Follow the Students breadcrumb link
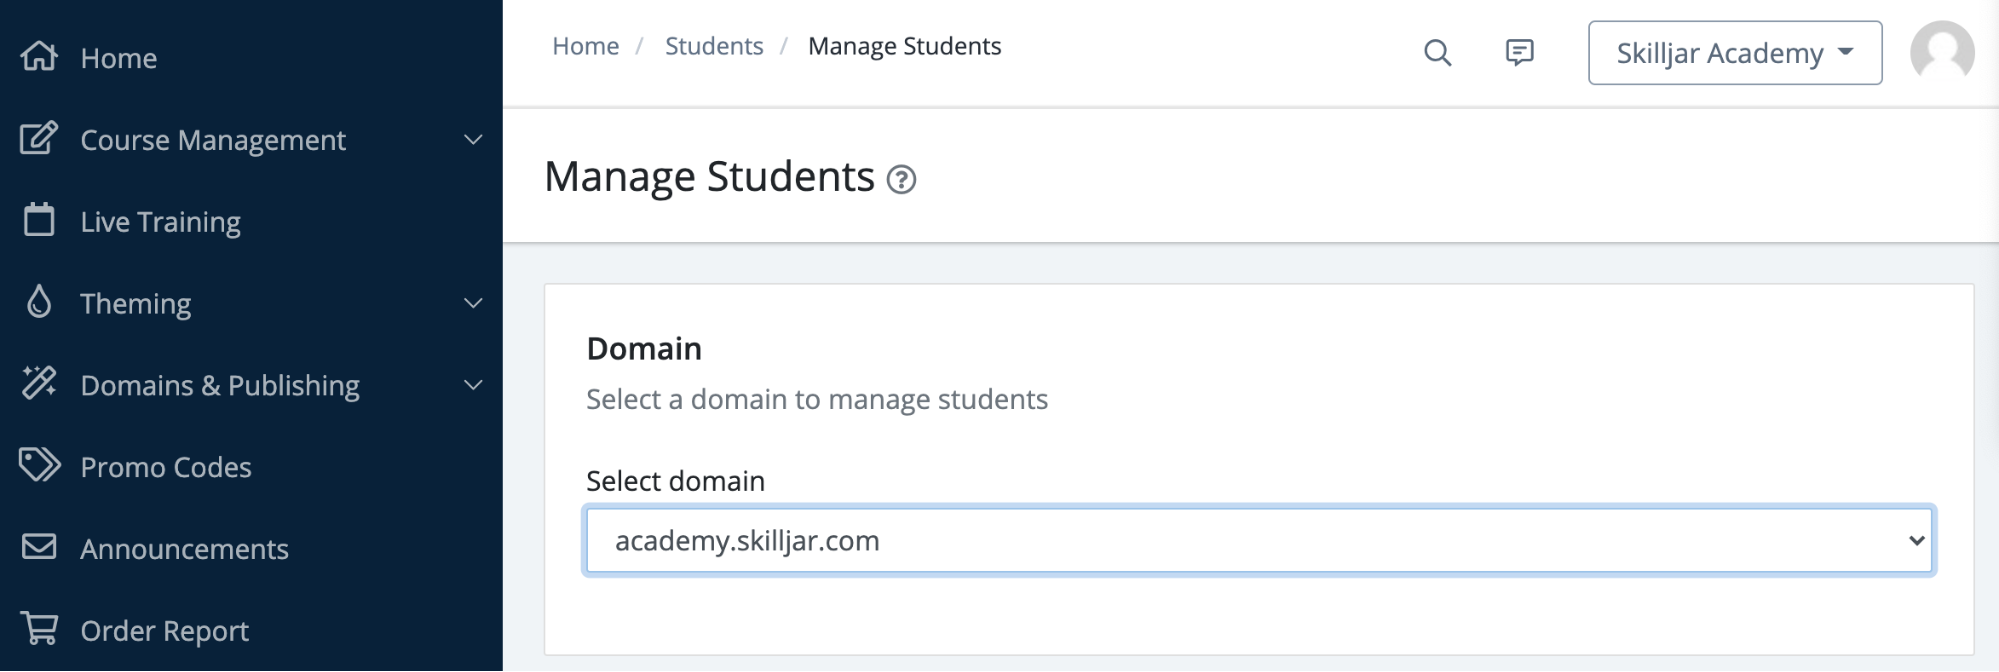The width and height of the screenshot is (1999, 672). point(714,46)
